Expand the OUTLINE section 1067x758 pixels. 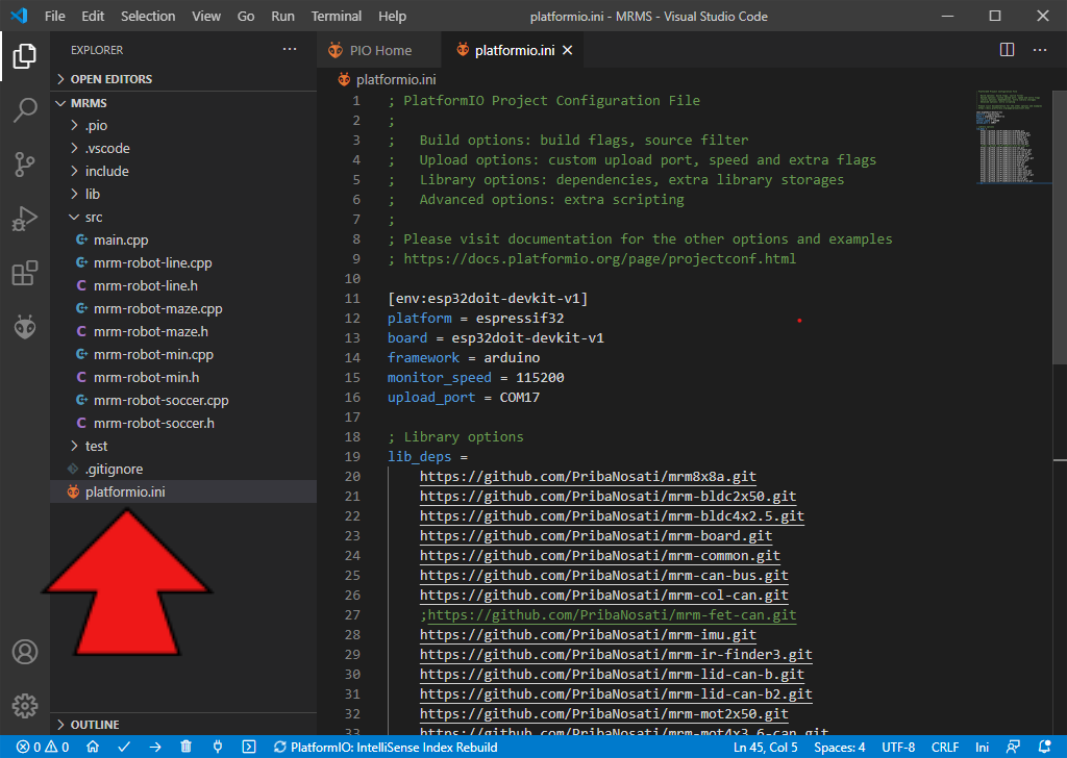click(x=94, y=724)
